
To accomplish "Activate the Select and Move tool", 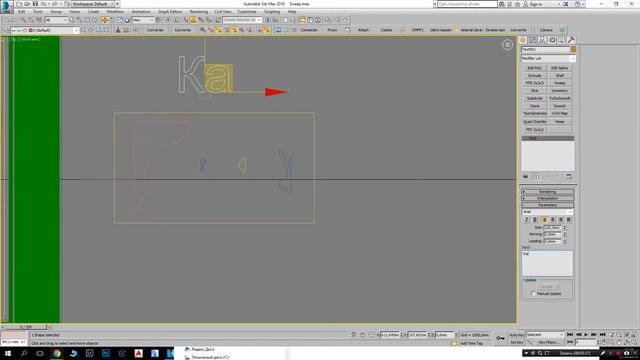I will click(104, 20).
